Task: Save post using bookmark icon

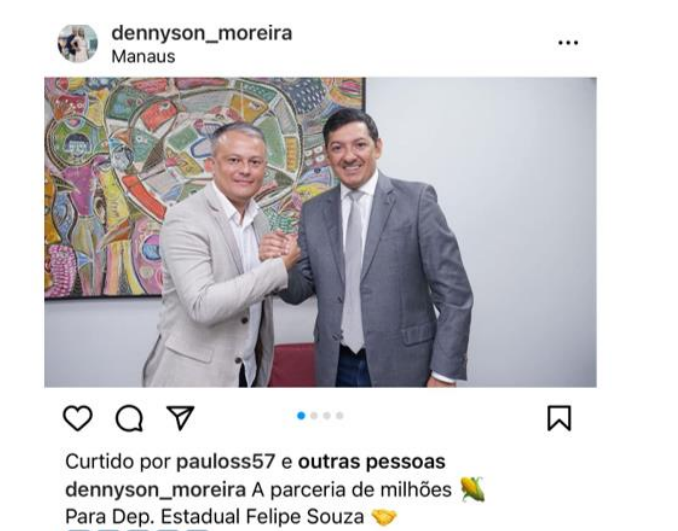Action: click(559, 418)
